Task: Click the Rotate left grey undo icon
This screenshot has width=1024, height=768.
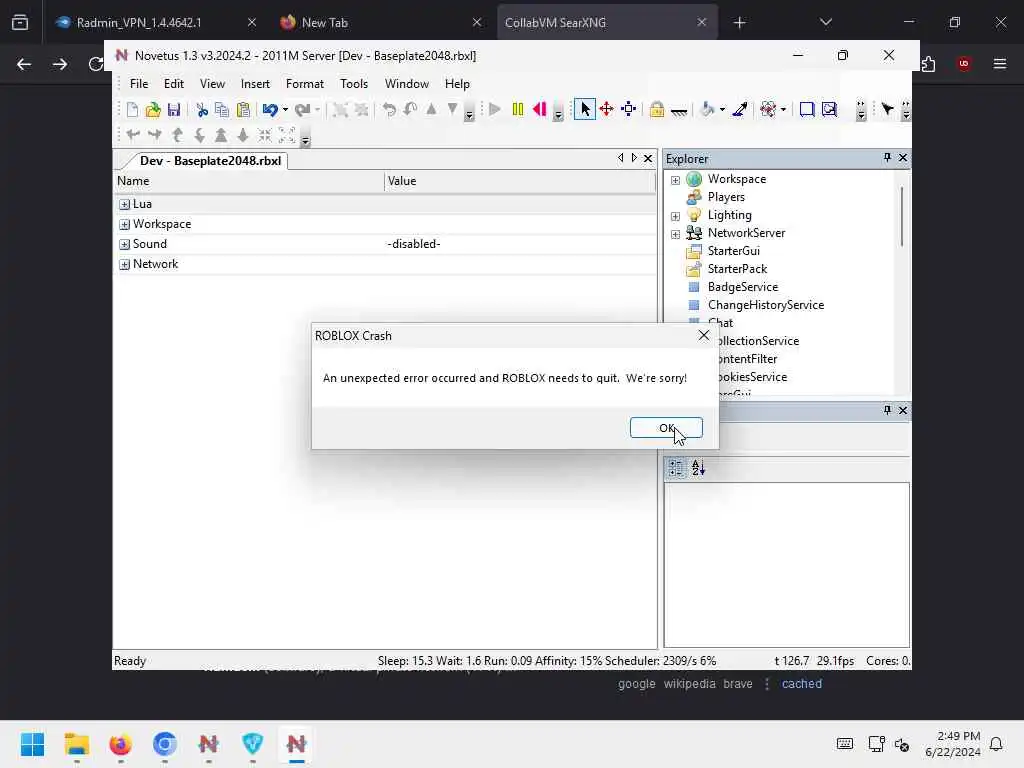Action: pos(389,110)
